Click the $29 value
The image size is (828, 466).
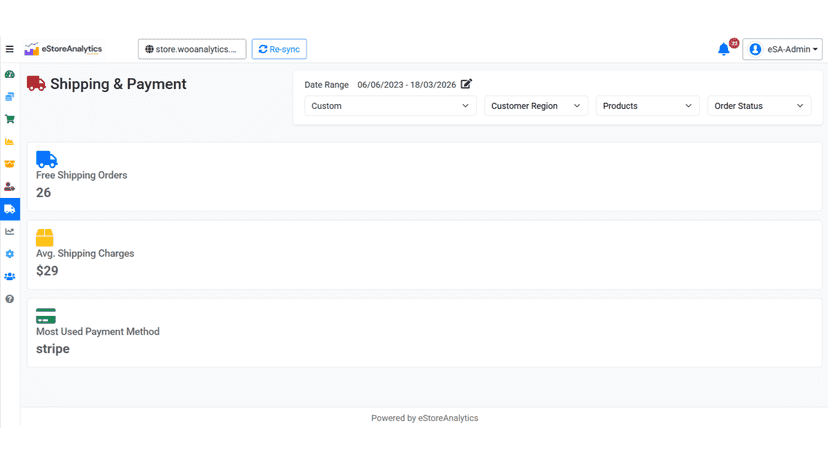click(x=47, y=271)
